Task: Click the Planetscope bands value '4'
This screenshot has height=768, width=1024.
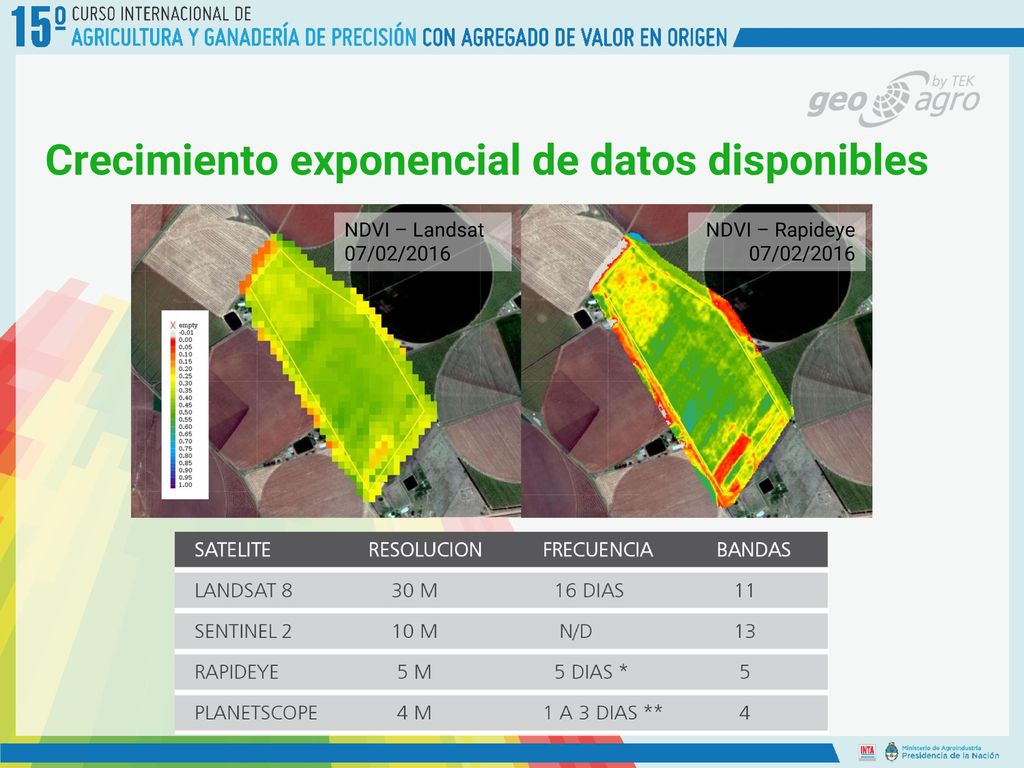Action: click(x=744, y=712)
